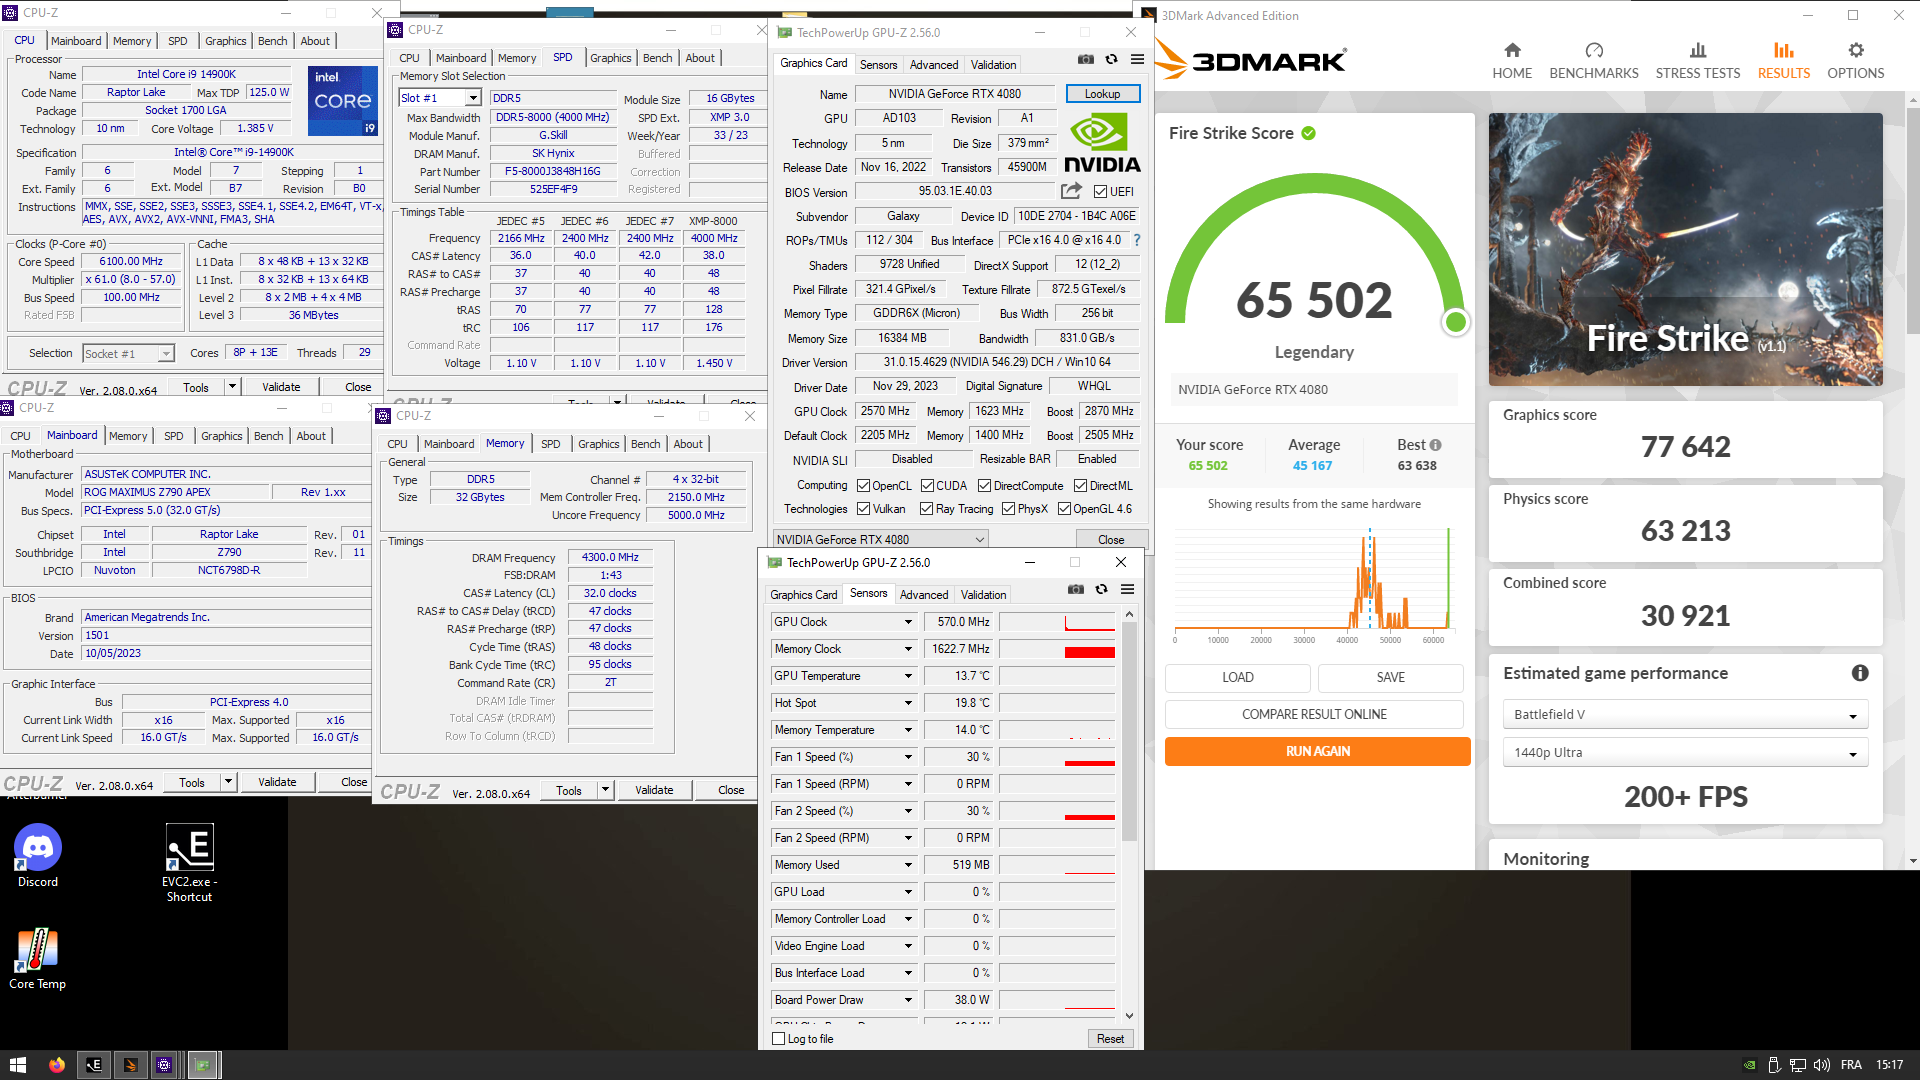
Task: Open Slot #1 memory slot dropdown
Action: point(440,98)
